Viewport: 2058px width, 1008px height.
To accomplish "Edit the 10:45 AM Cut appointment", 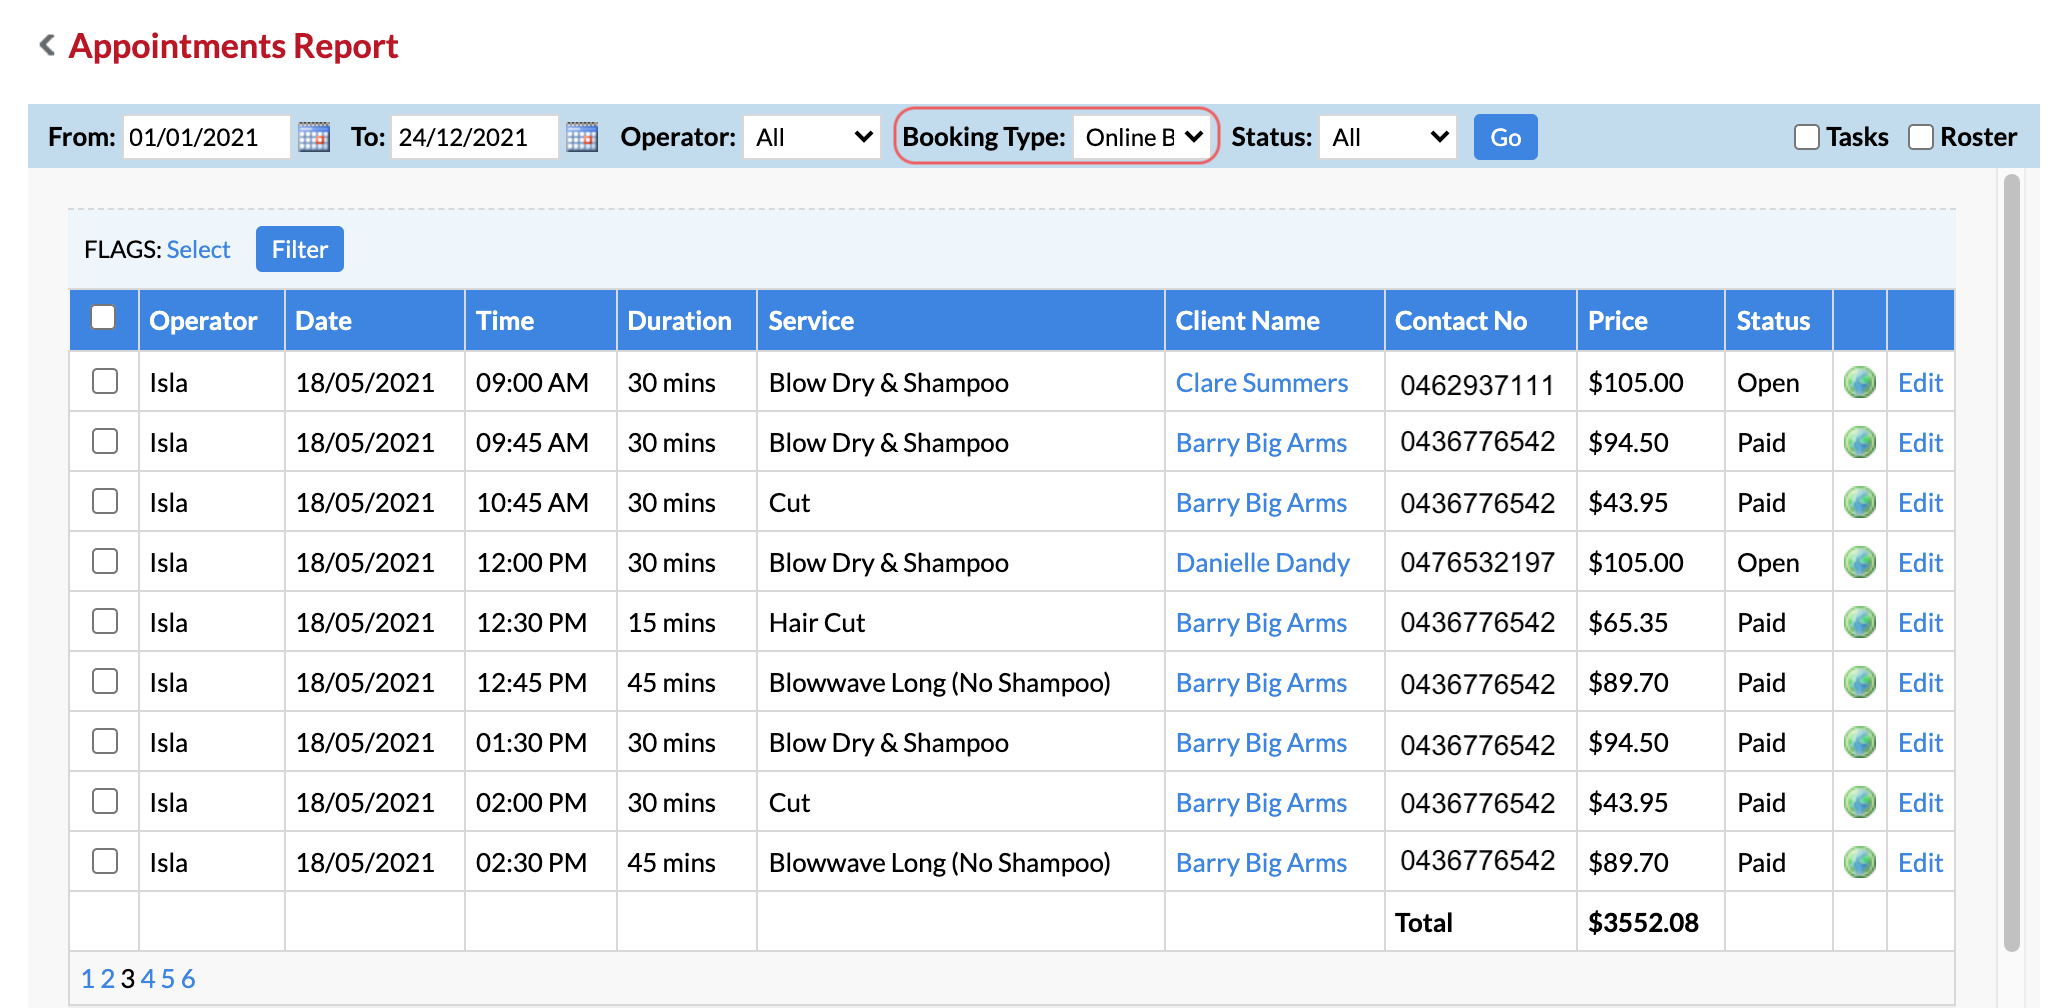I will pyautogui.click(x=1920, y=503).
